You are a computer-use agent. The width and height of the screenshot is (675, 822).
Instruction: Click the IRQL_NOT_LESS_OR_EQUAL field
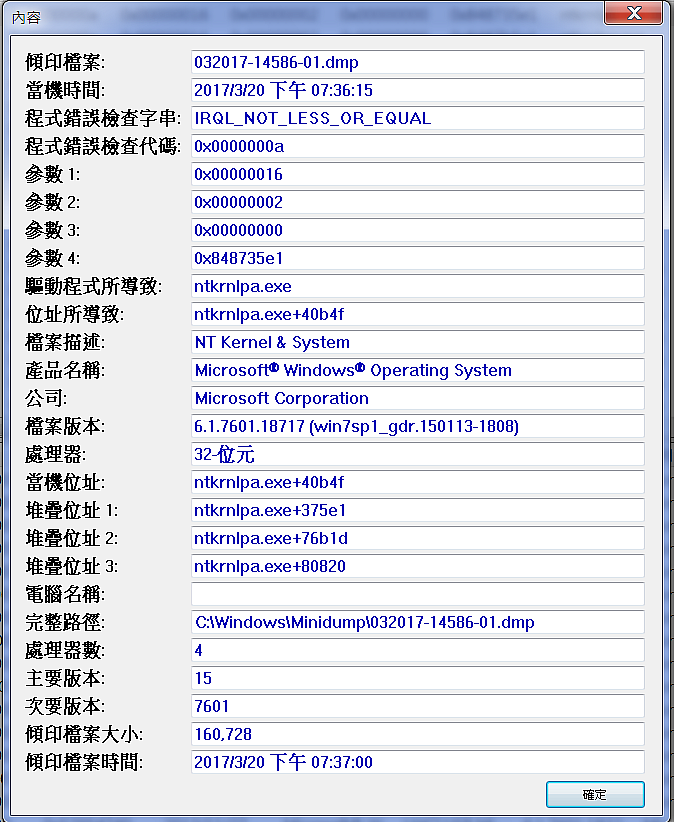click(418, 118)
